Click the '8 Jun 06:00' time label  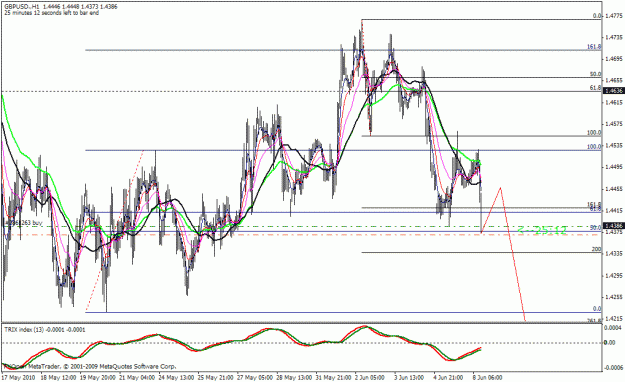tap(488, 377)
